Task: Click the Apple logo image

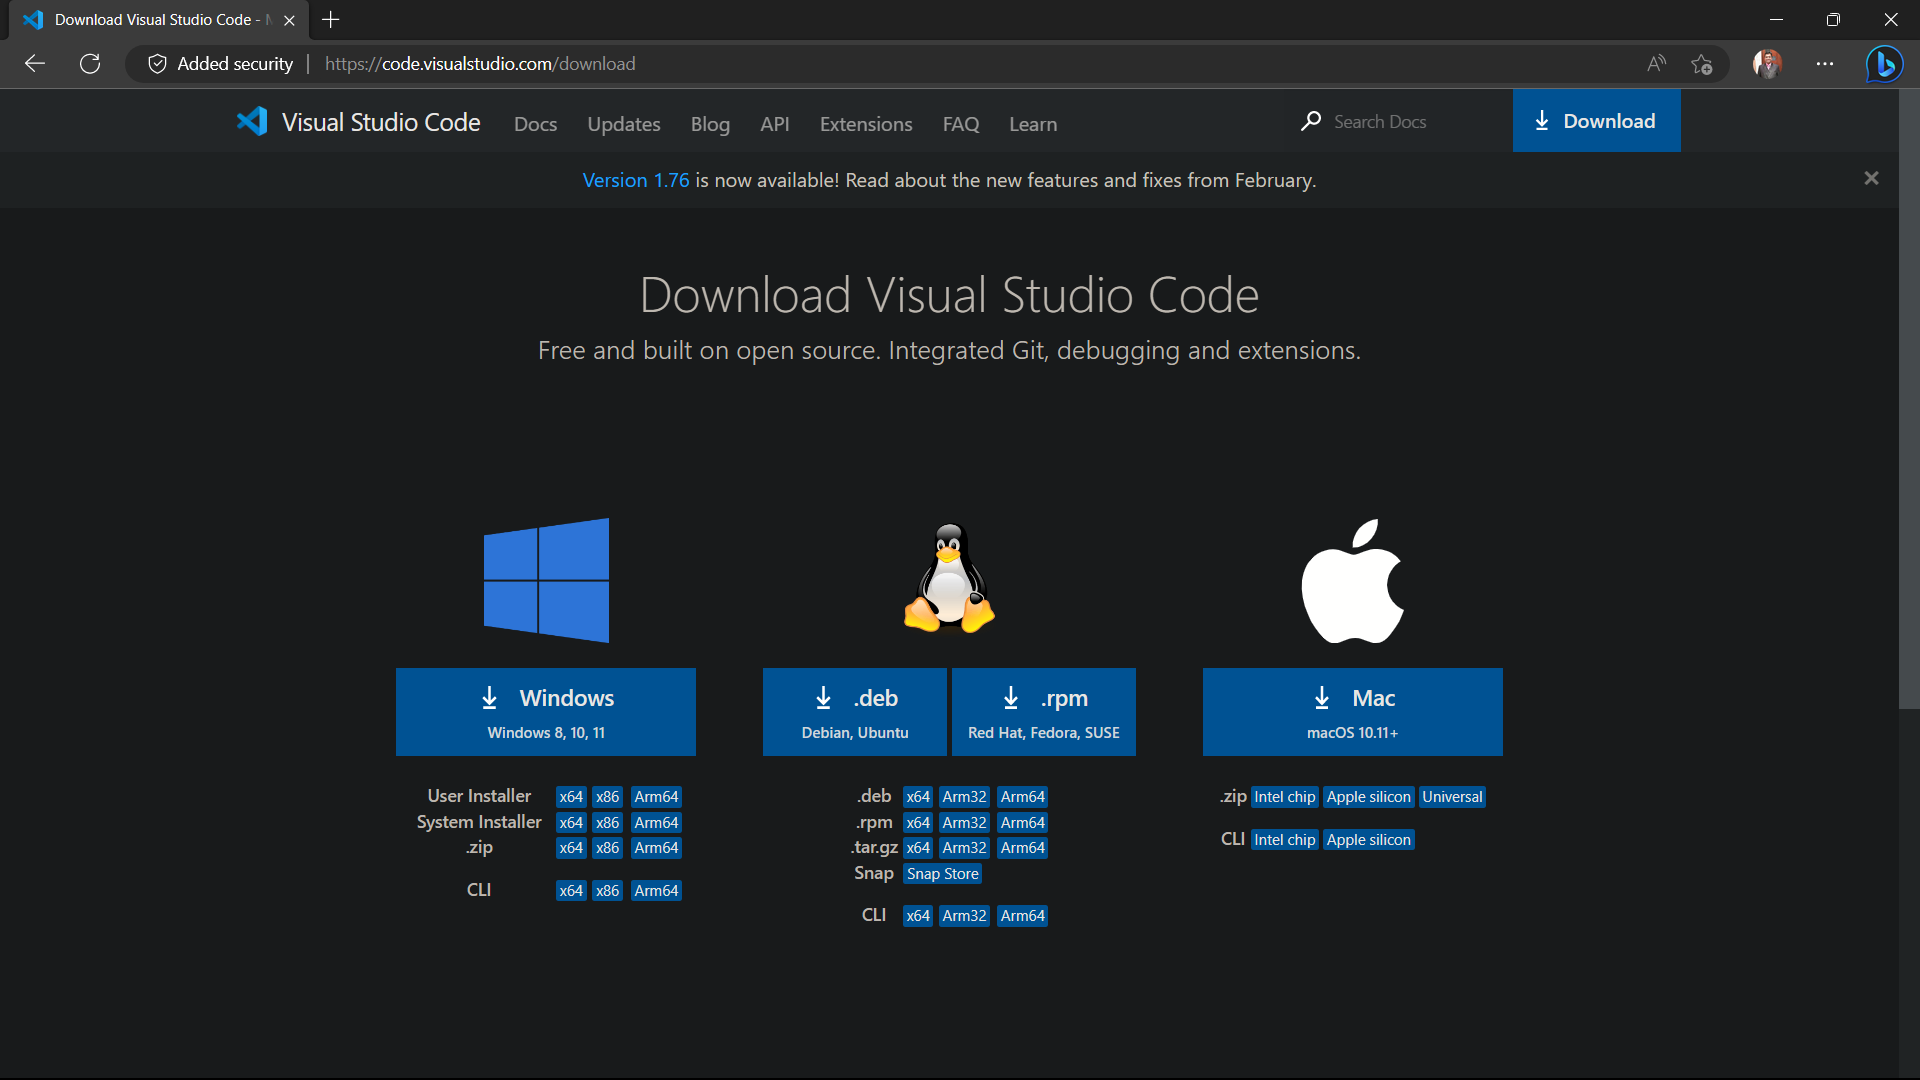Action: click(x=1352, y=581)
